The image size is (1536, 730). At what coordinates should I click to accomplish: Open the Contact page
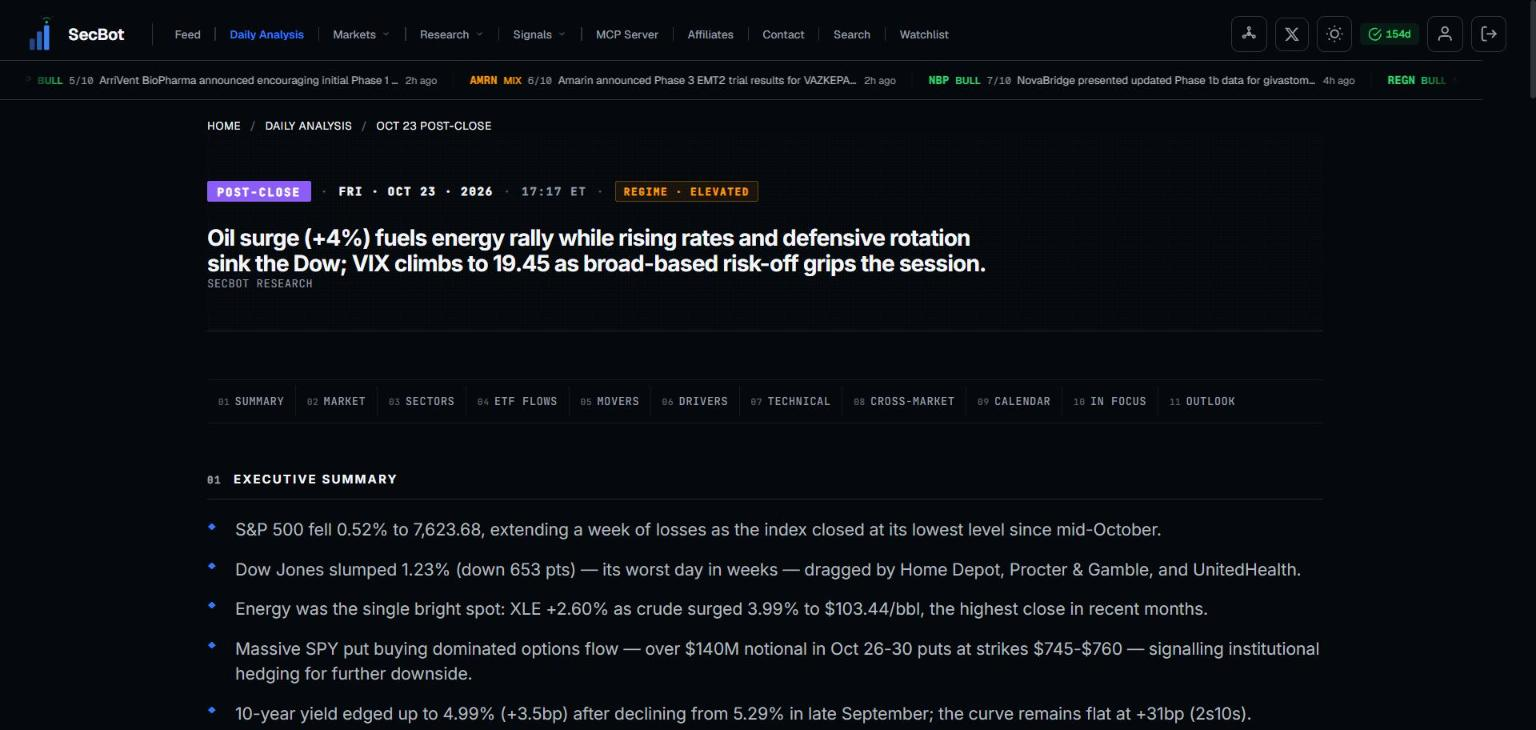783,34
